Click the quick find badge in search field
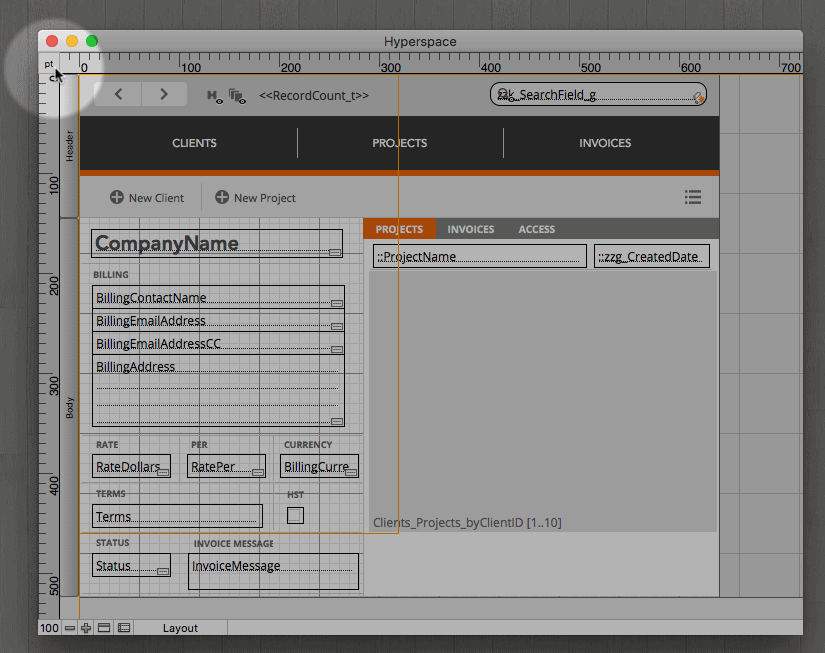825x653 pixels. (698, 98)
